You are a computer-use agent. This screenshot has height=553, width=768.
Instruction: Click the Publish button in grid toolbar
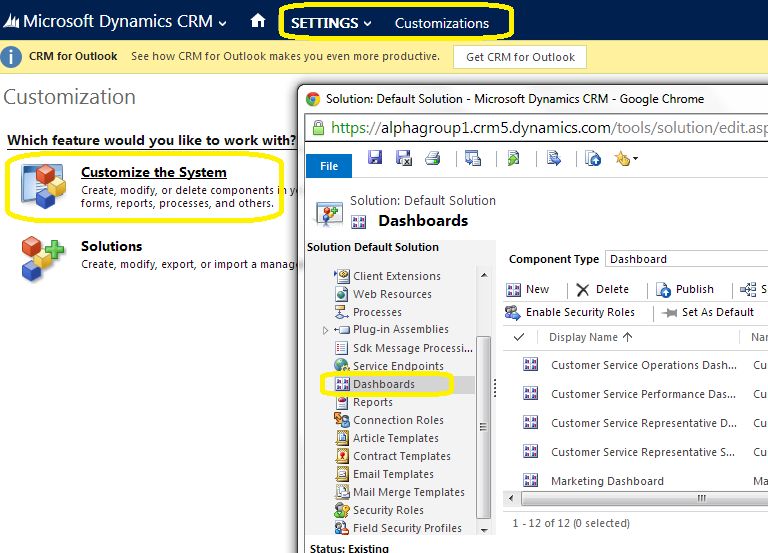pos(685,289)
